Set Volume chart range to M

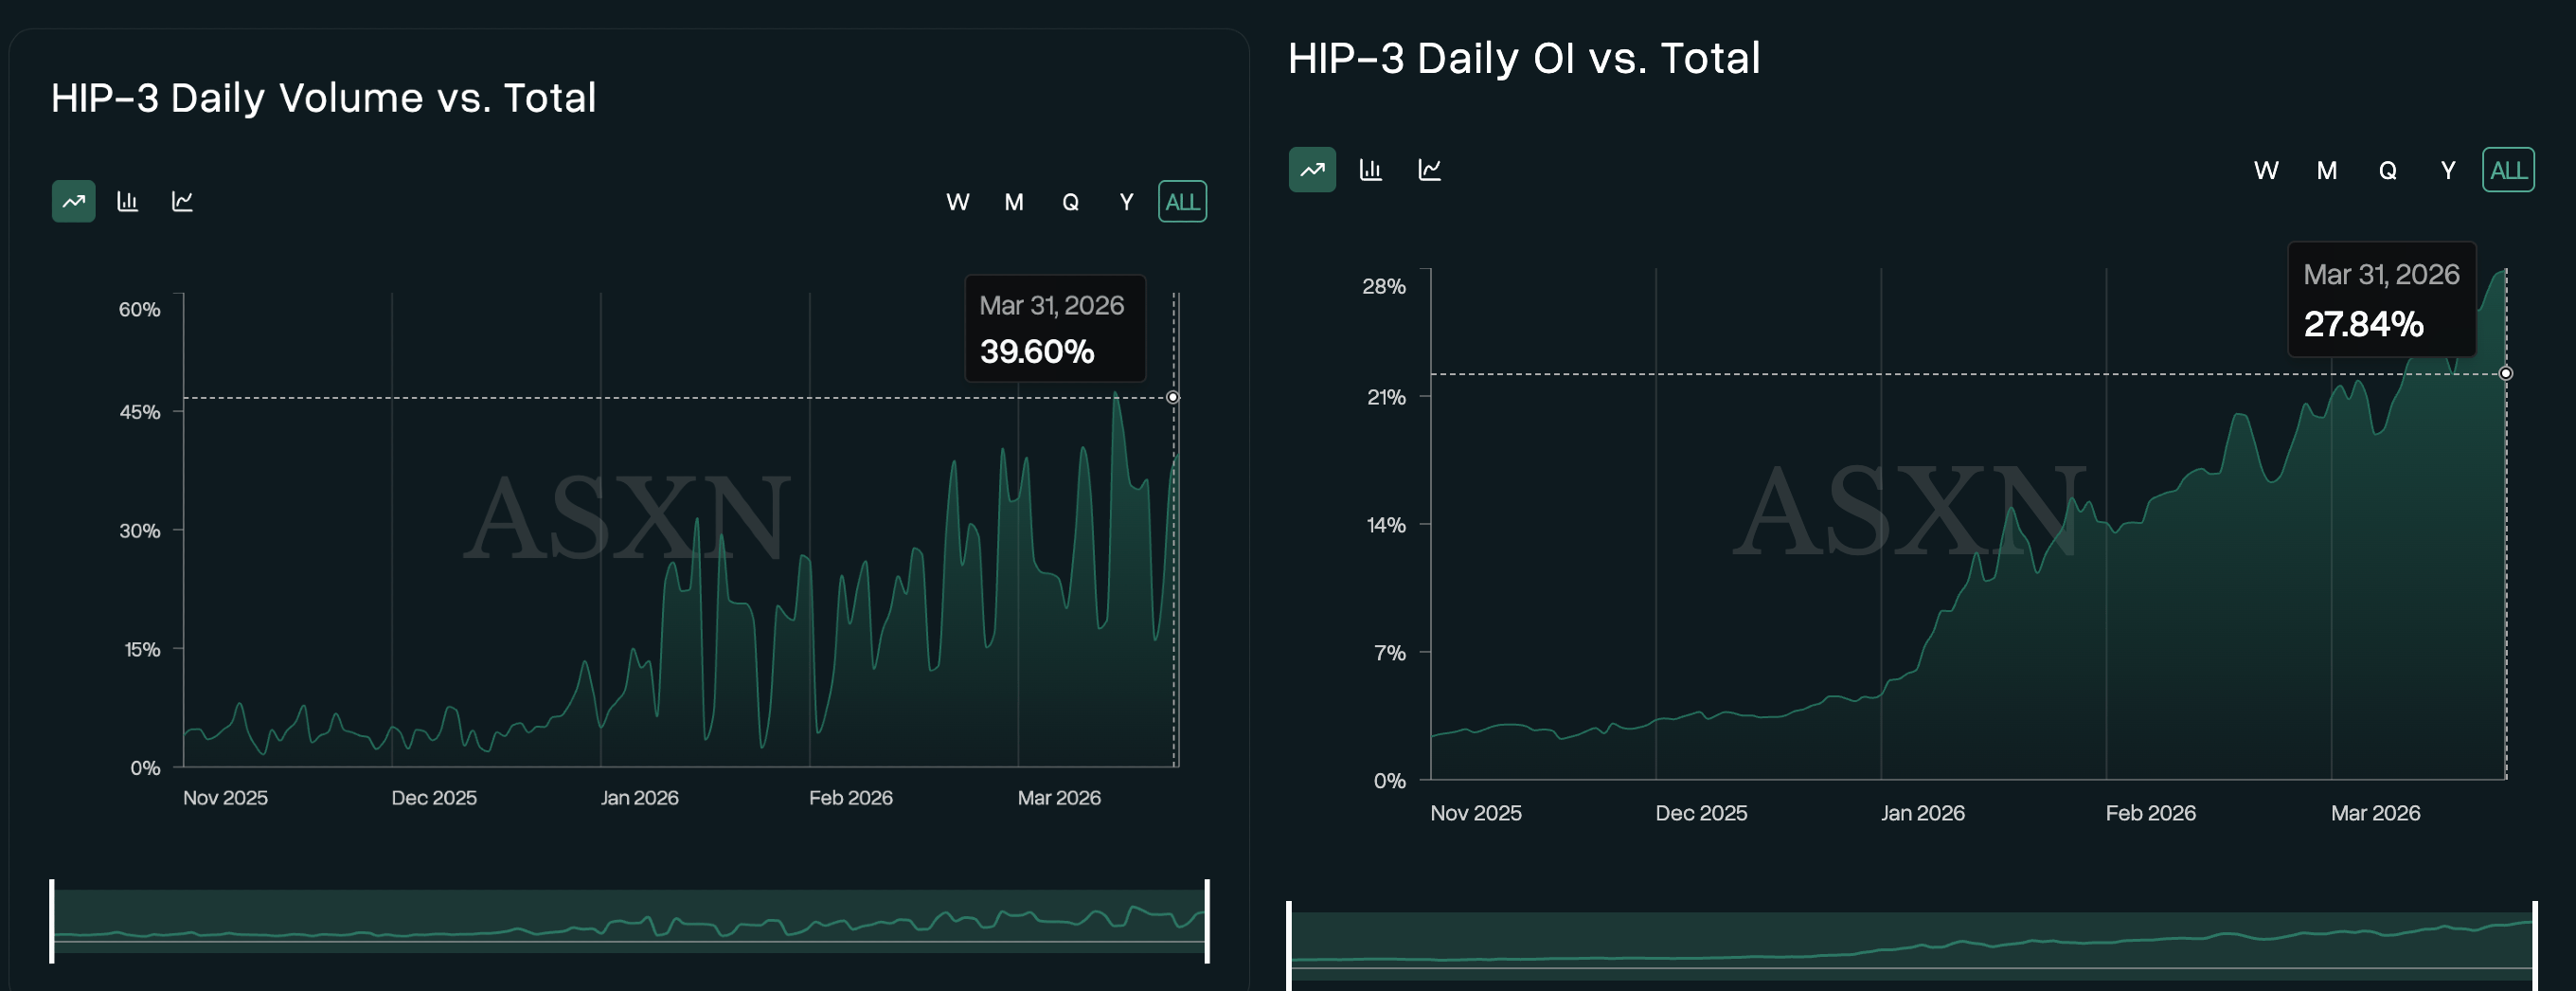1013,202
